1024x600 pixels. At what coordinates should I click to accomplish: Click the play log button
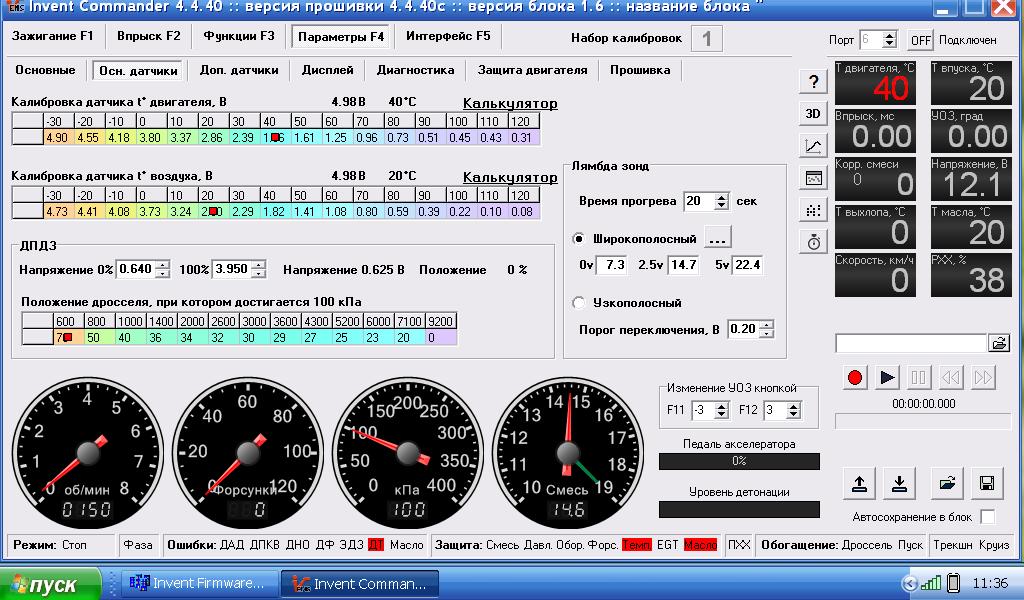pos(887,377)
